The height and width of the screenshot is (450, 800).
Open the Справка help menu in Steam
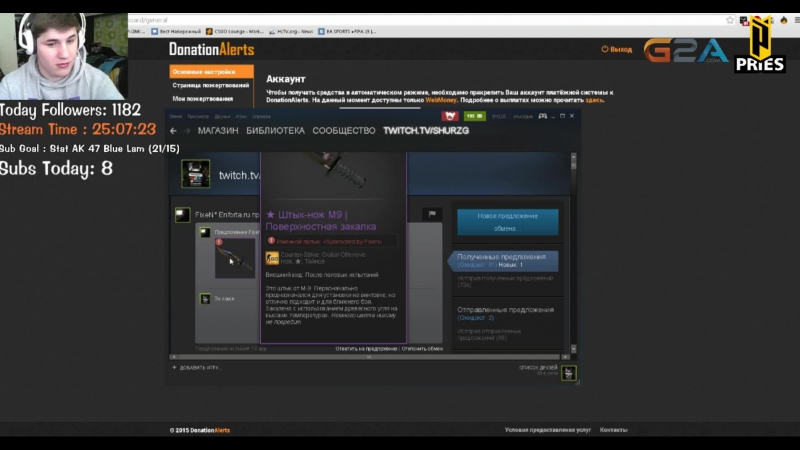point(261,116)
